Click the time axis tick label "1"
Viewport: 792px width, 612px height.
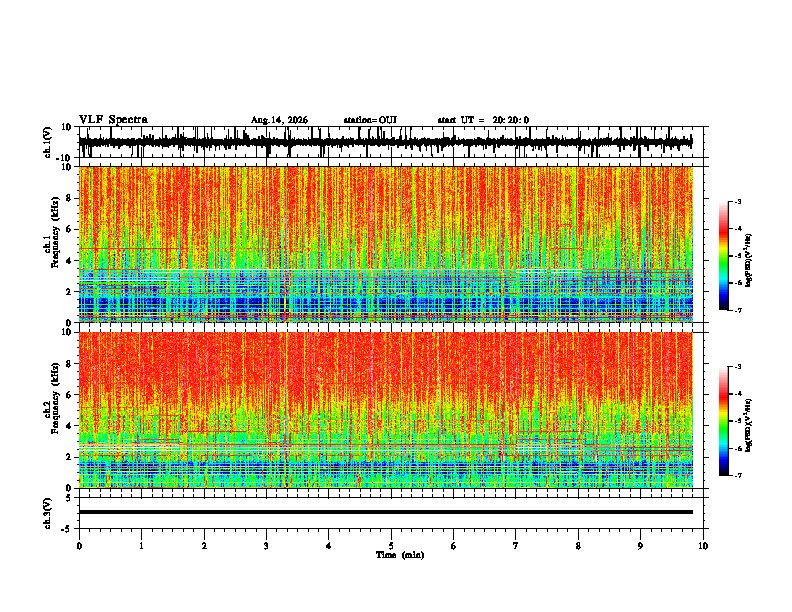(x=141, y=546)
